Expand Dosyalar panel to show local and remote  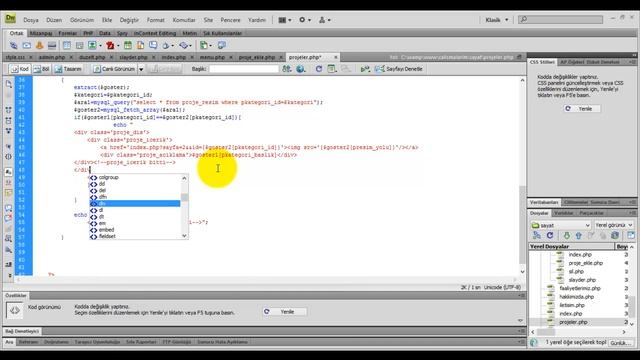pyautogui.click(x=631, y=236)
